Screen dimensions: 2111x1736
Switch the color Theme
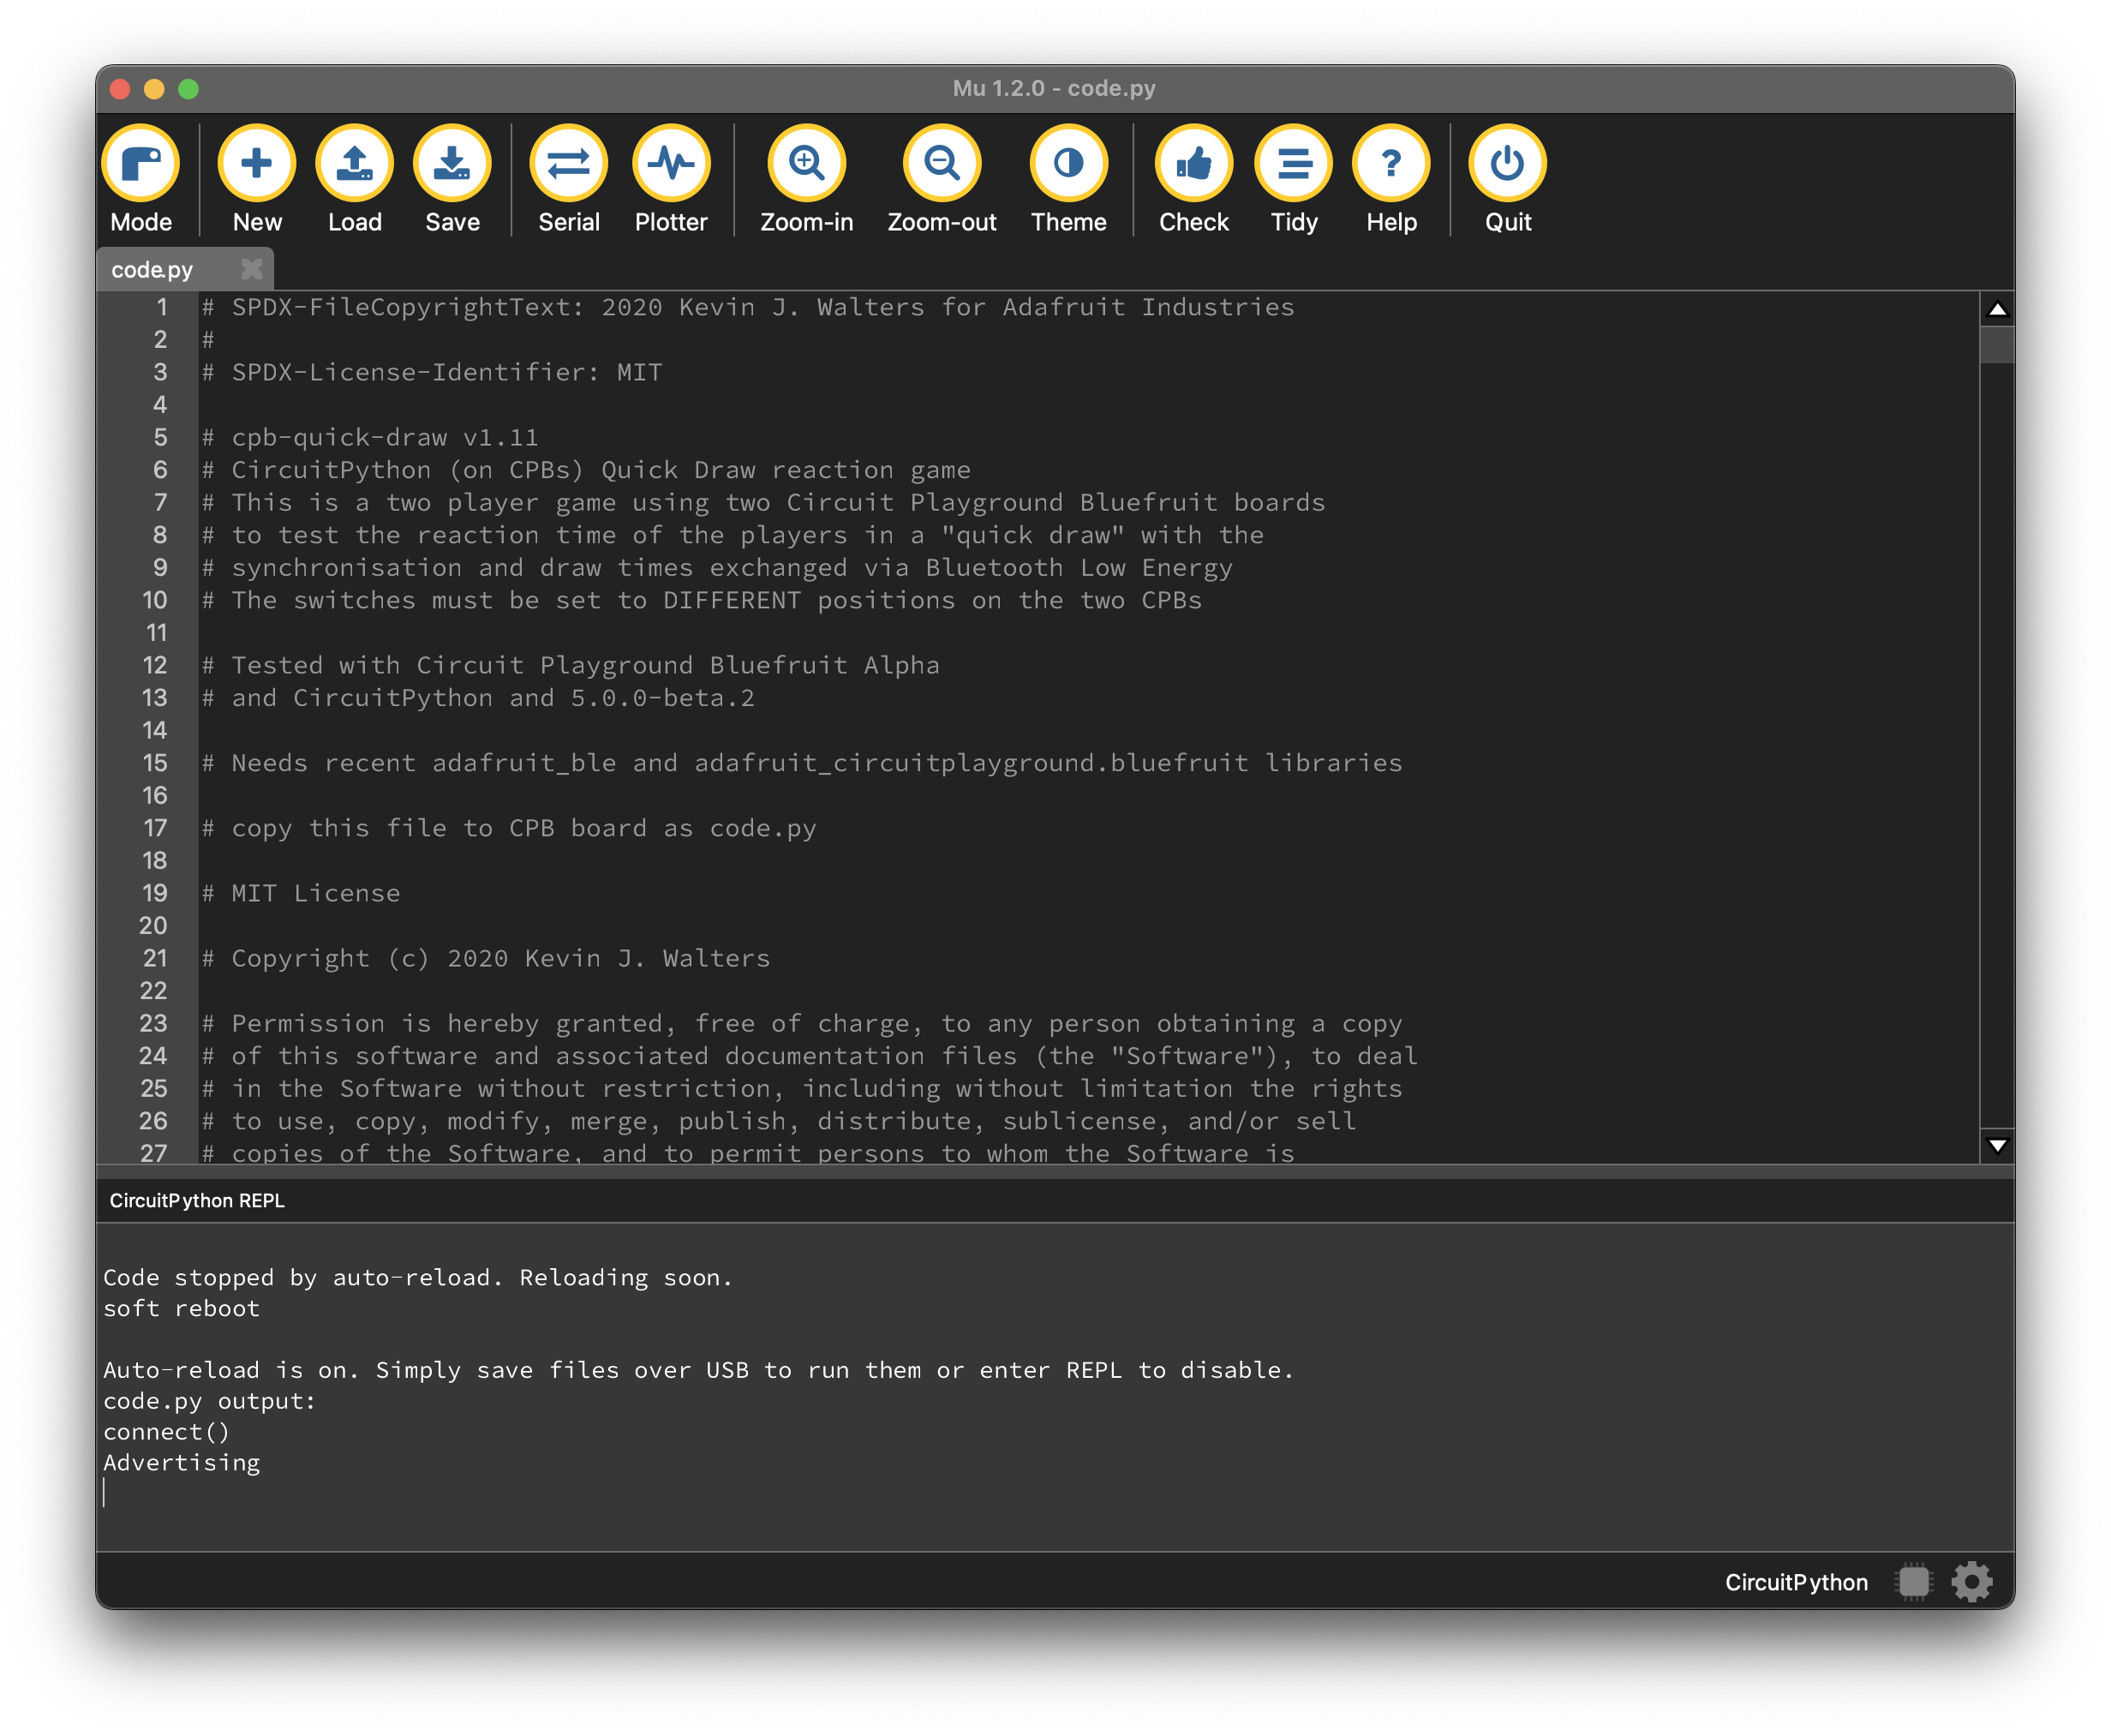tap(1068, 164)
